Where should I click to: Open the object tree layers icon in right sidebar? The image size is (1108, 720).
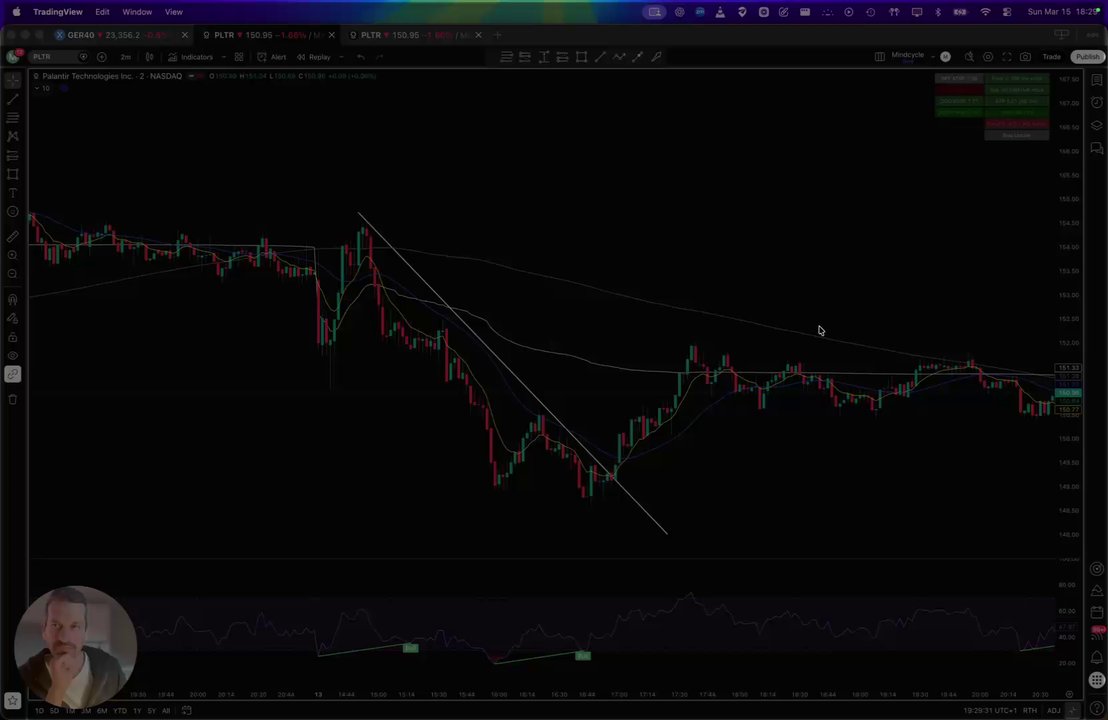(1097, 125)
